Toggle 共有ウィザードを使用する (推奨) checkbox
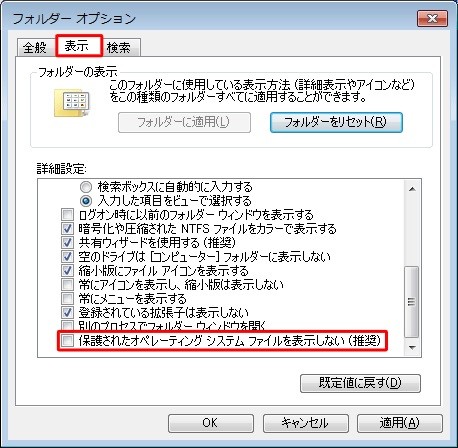458x448 pixels. [x=67, y=243]
